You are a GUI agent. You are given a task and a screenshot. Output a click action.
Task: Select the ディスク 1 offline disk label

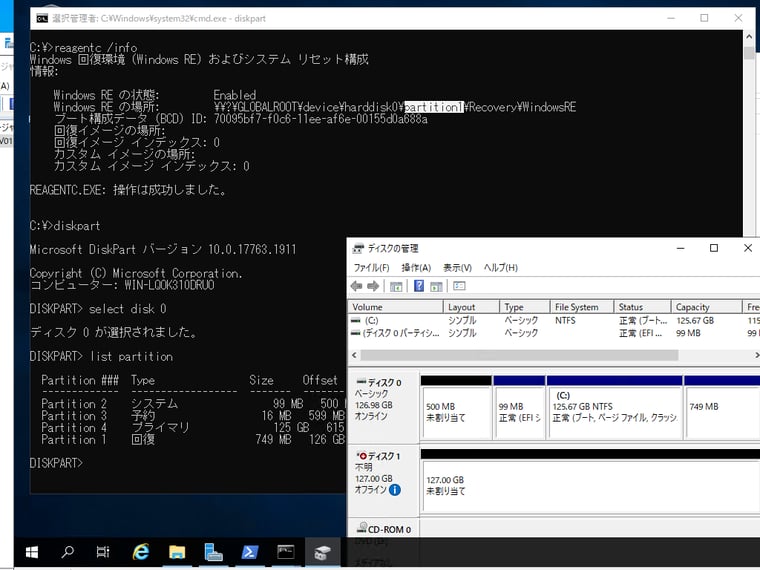pyautogui.click(x=383, y=480)
